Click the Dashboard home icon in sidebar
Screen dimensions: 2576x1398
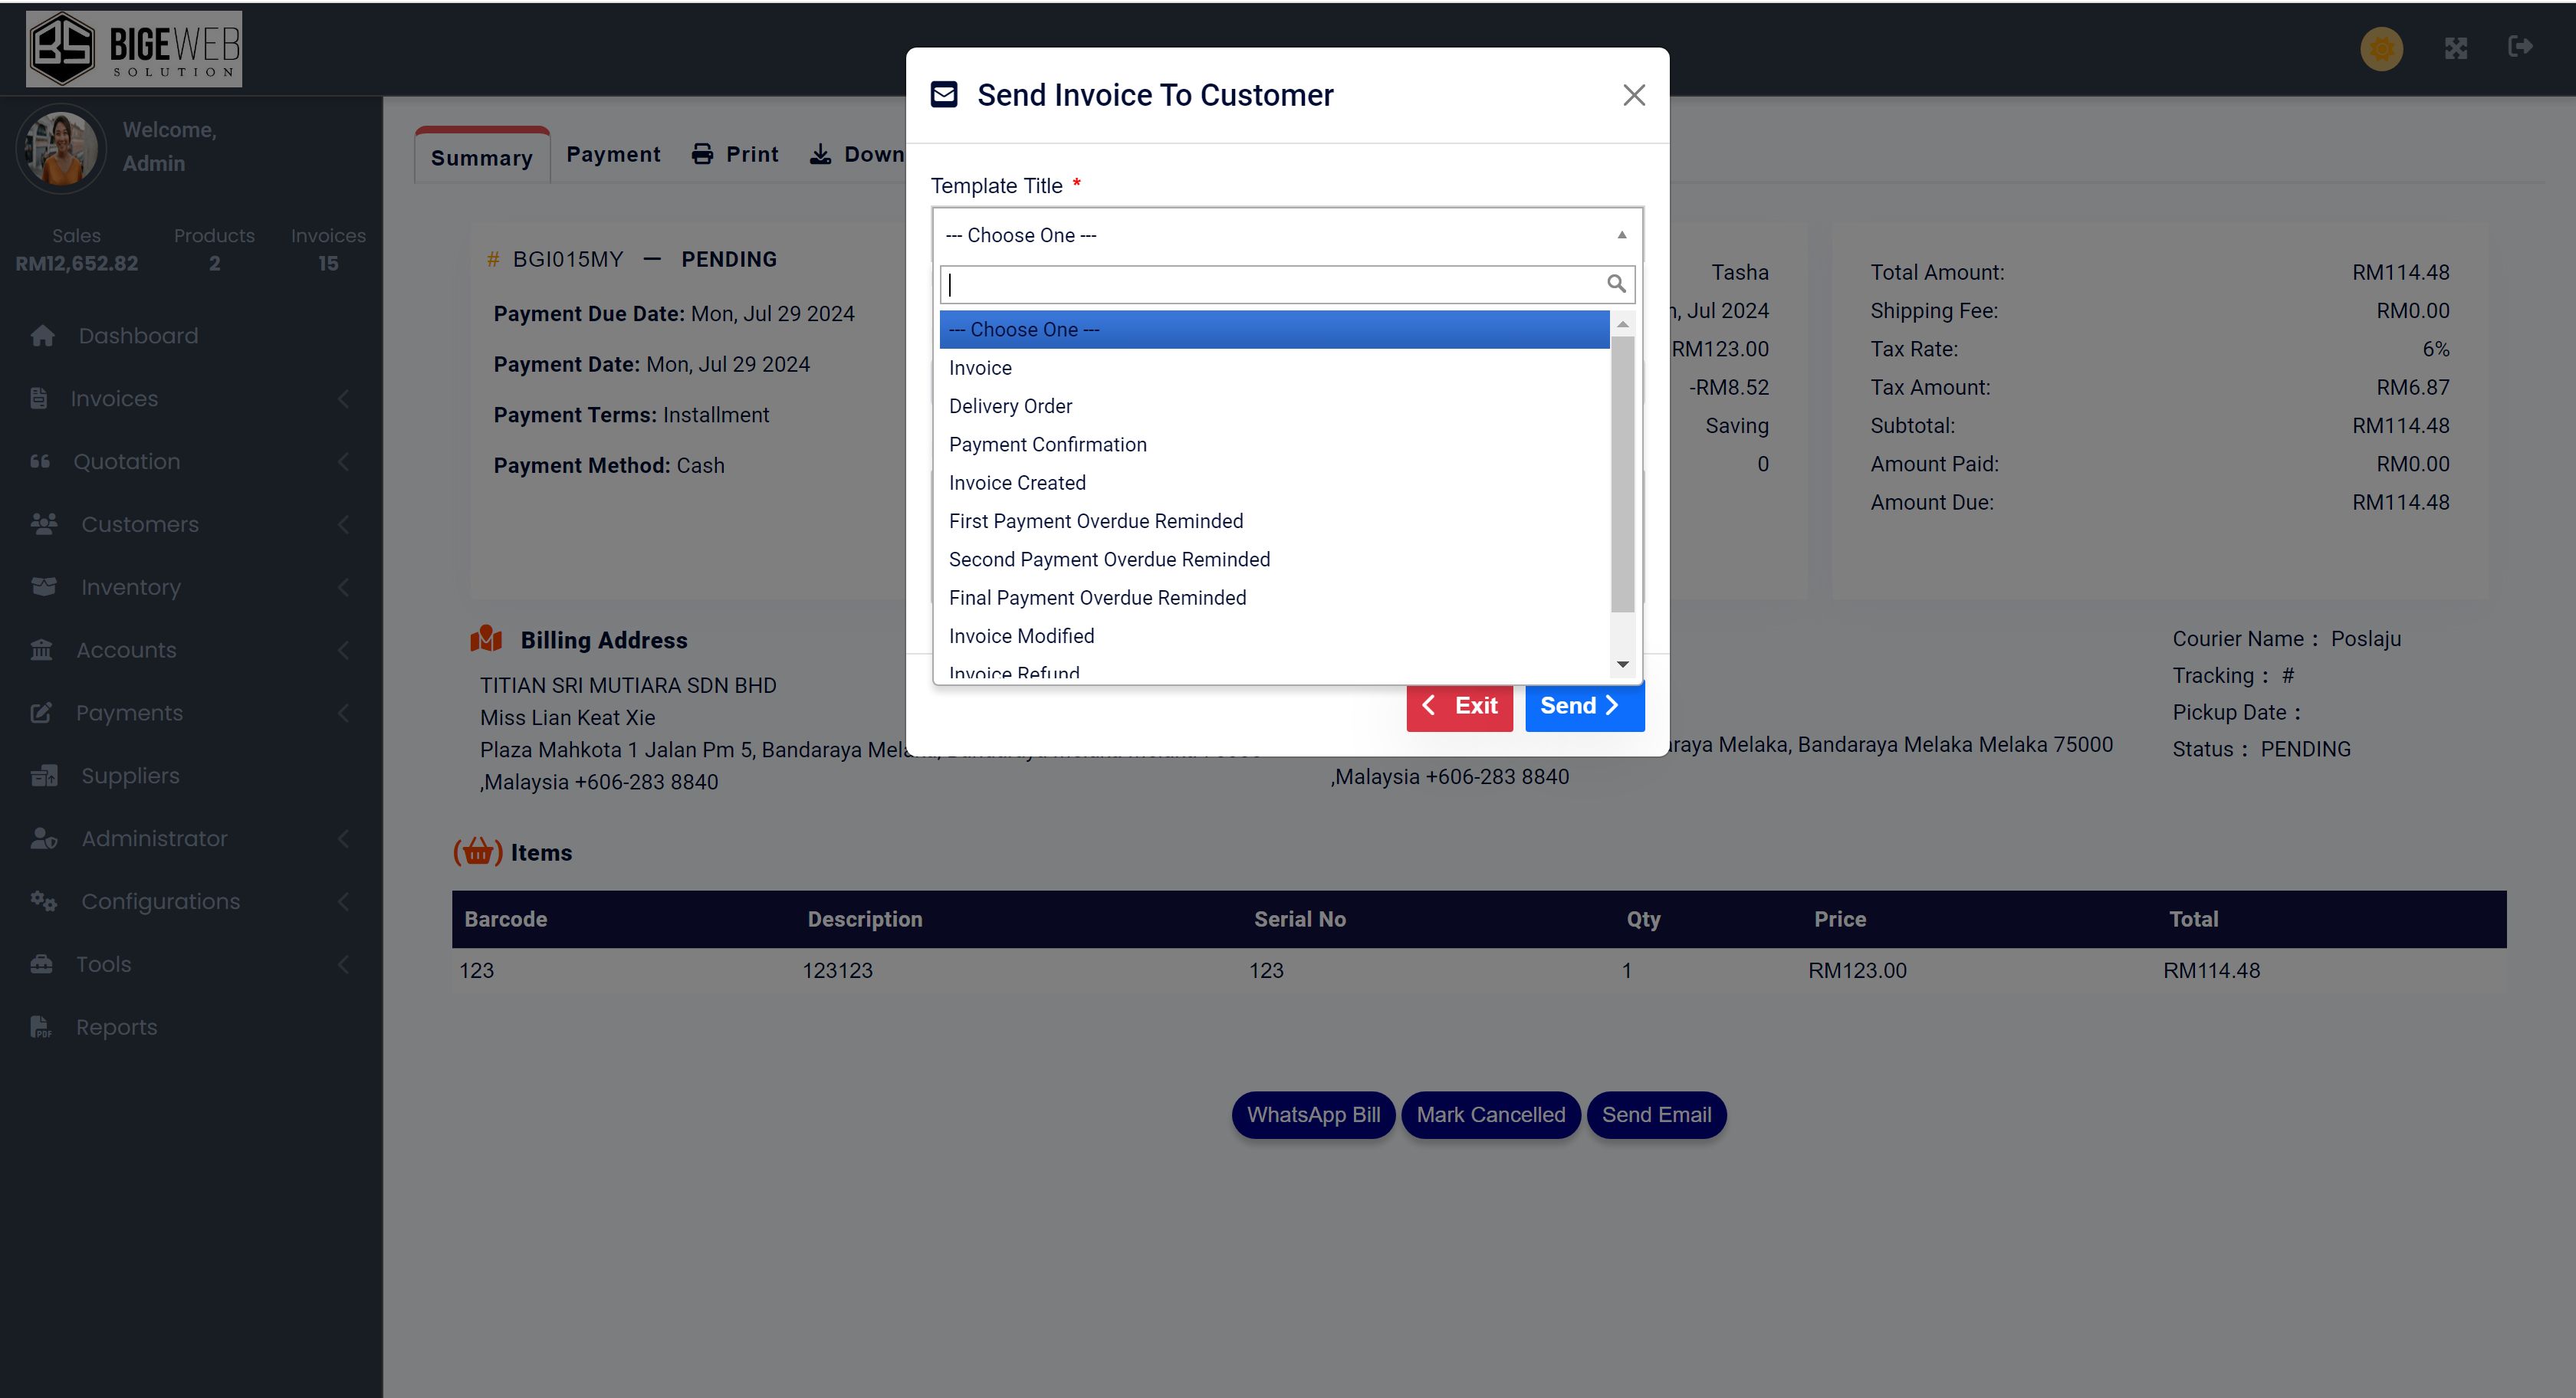(x=42, y=336)
